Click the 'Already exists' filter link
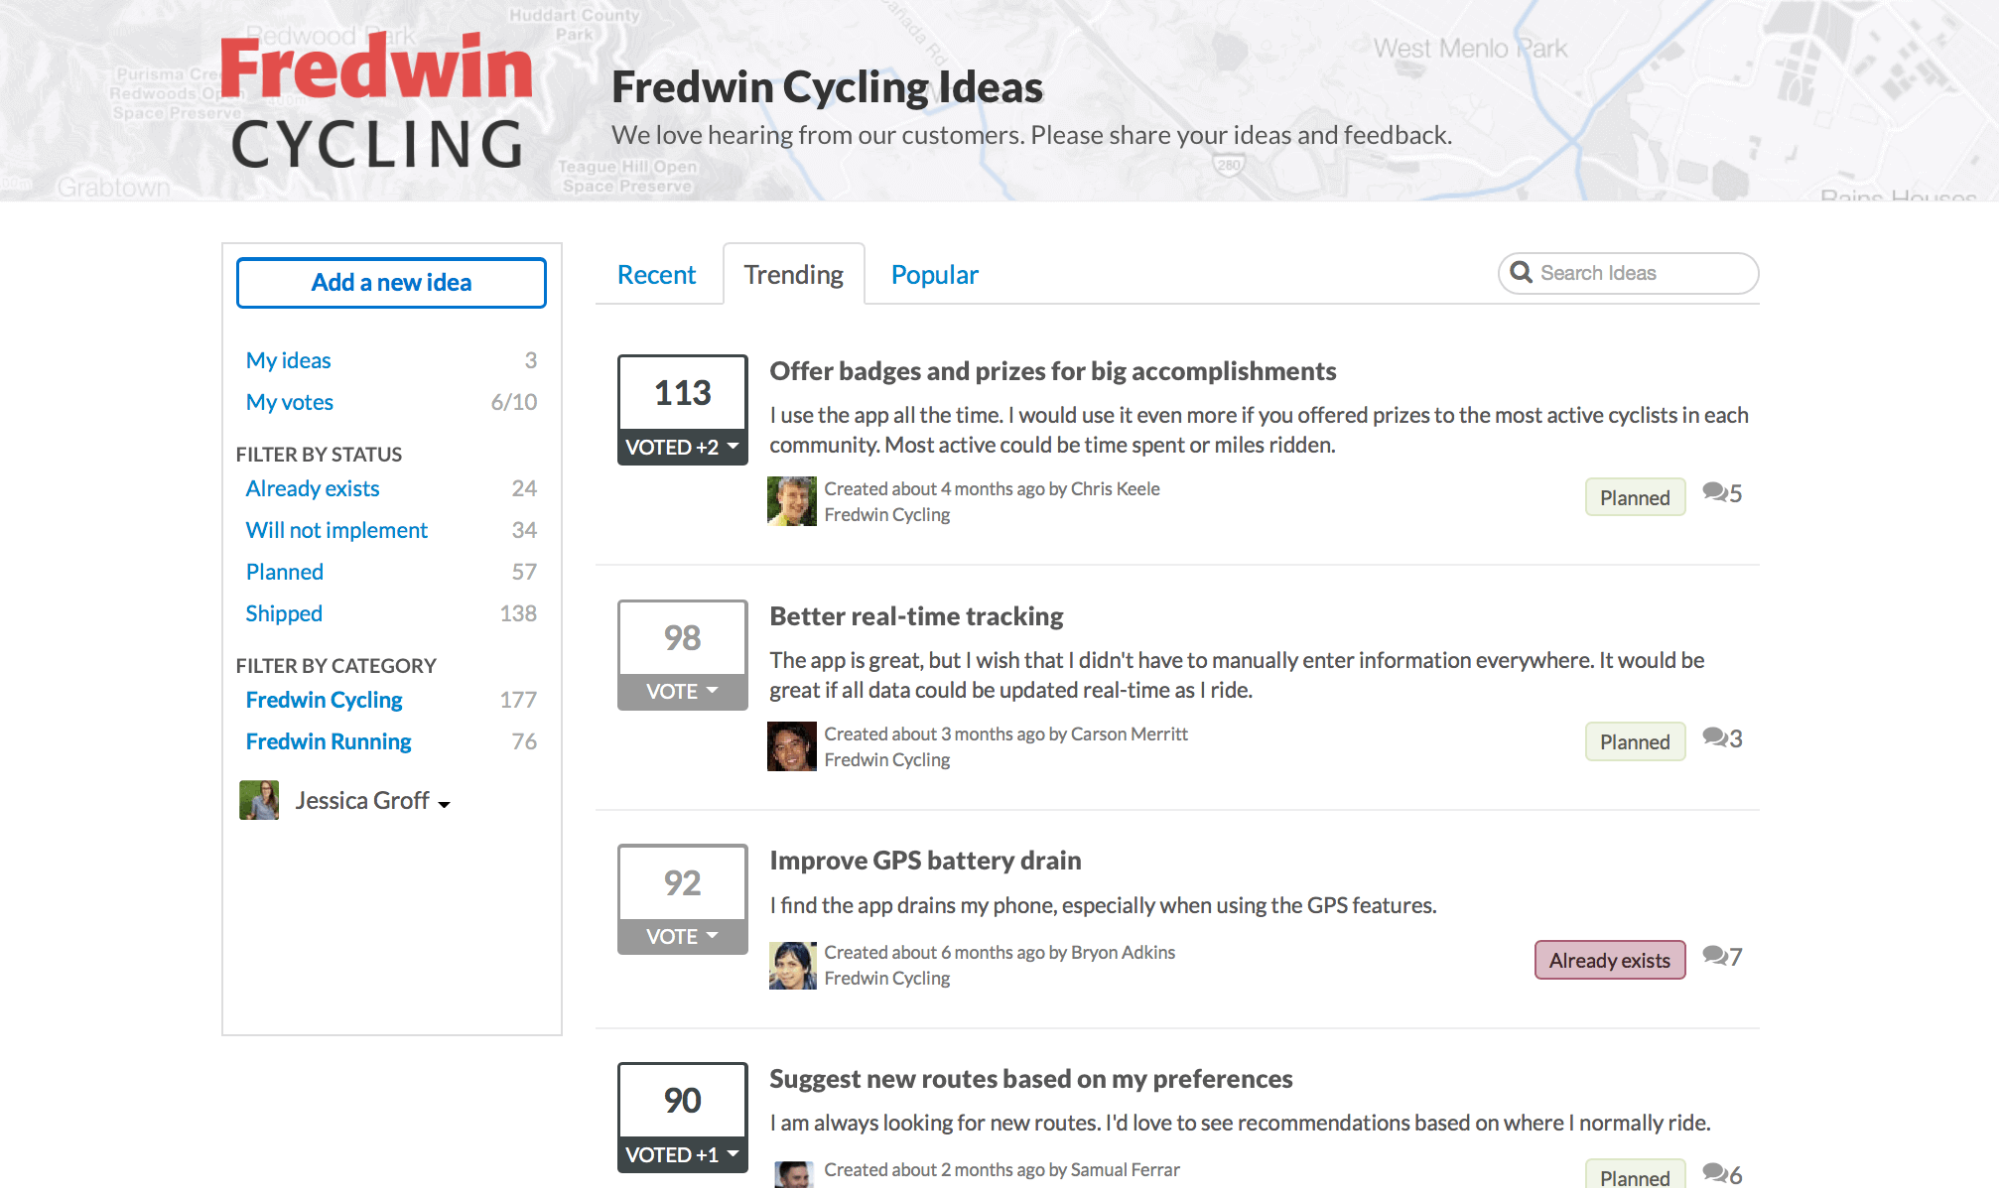This screenshot has width=1999, height=1189. (x=313, y=487)
